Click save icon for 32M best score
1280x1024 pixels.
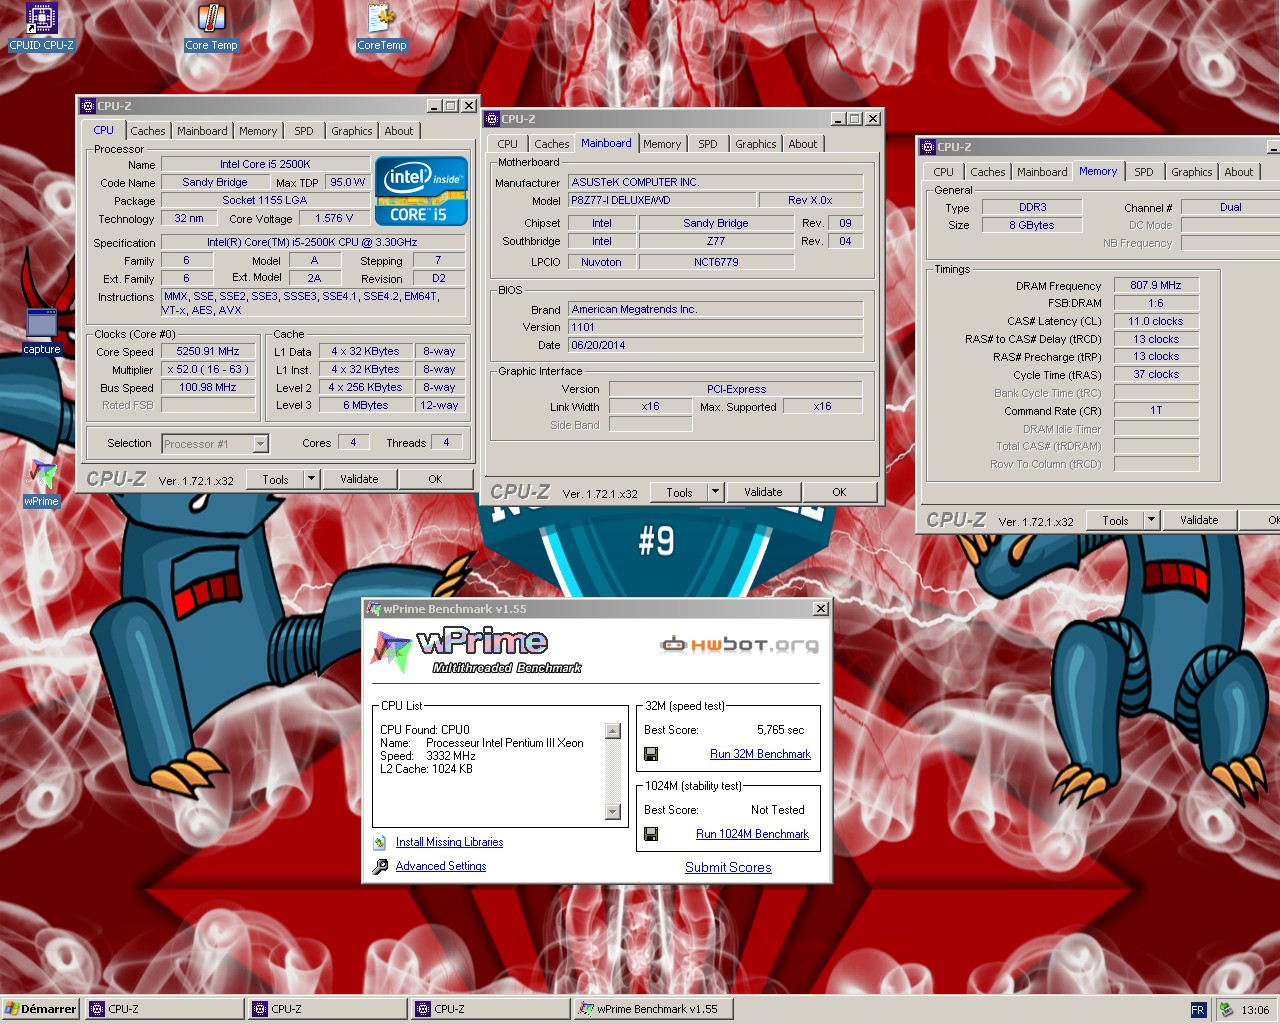pos(651,754)
